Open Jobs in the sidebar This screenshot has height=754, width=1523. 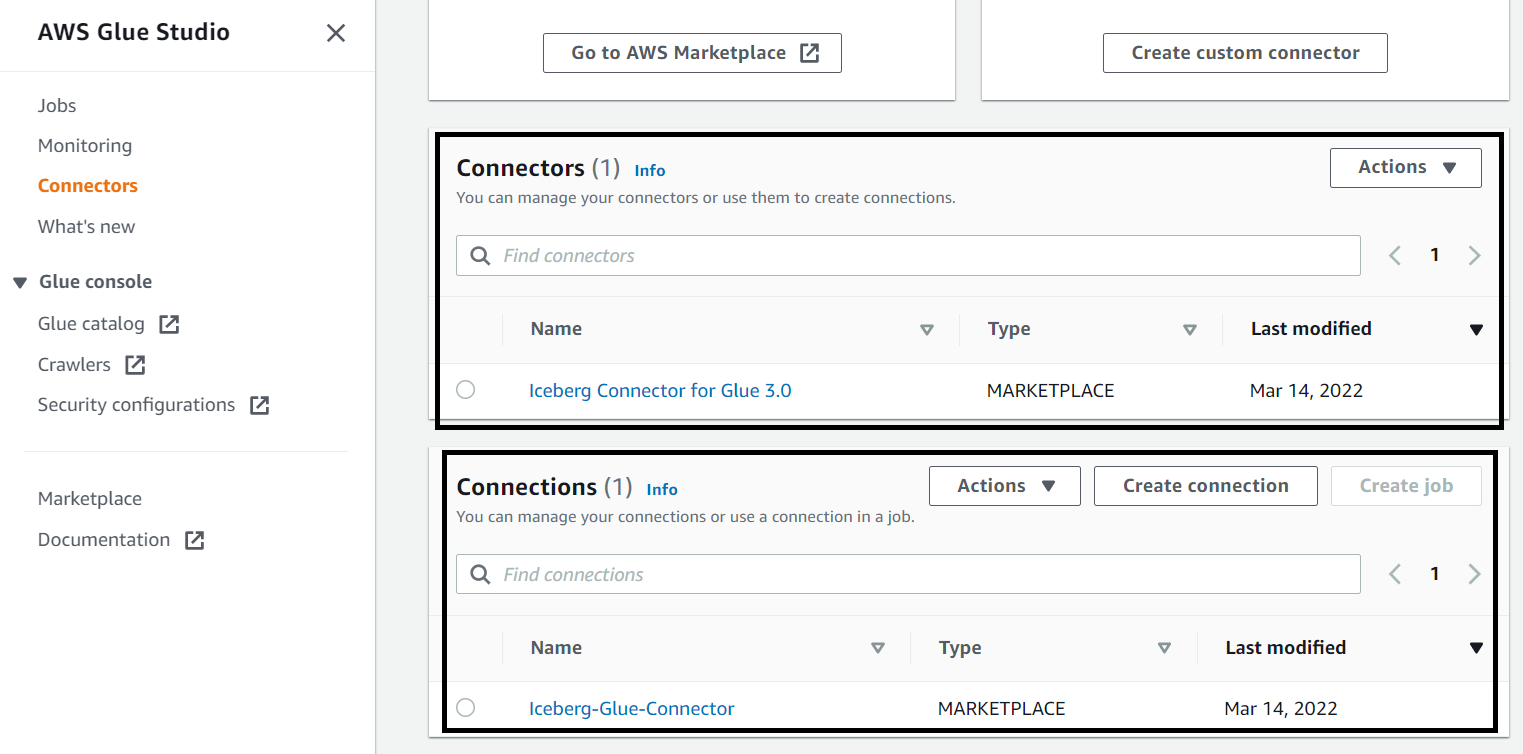[57, 106]
